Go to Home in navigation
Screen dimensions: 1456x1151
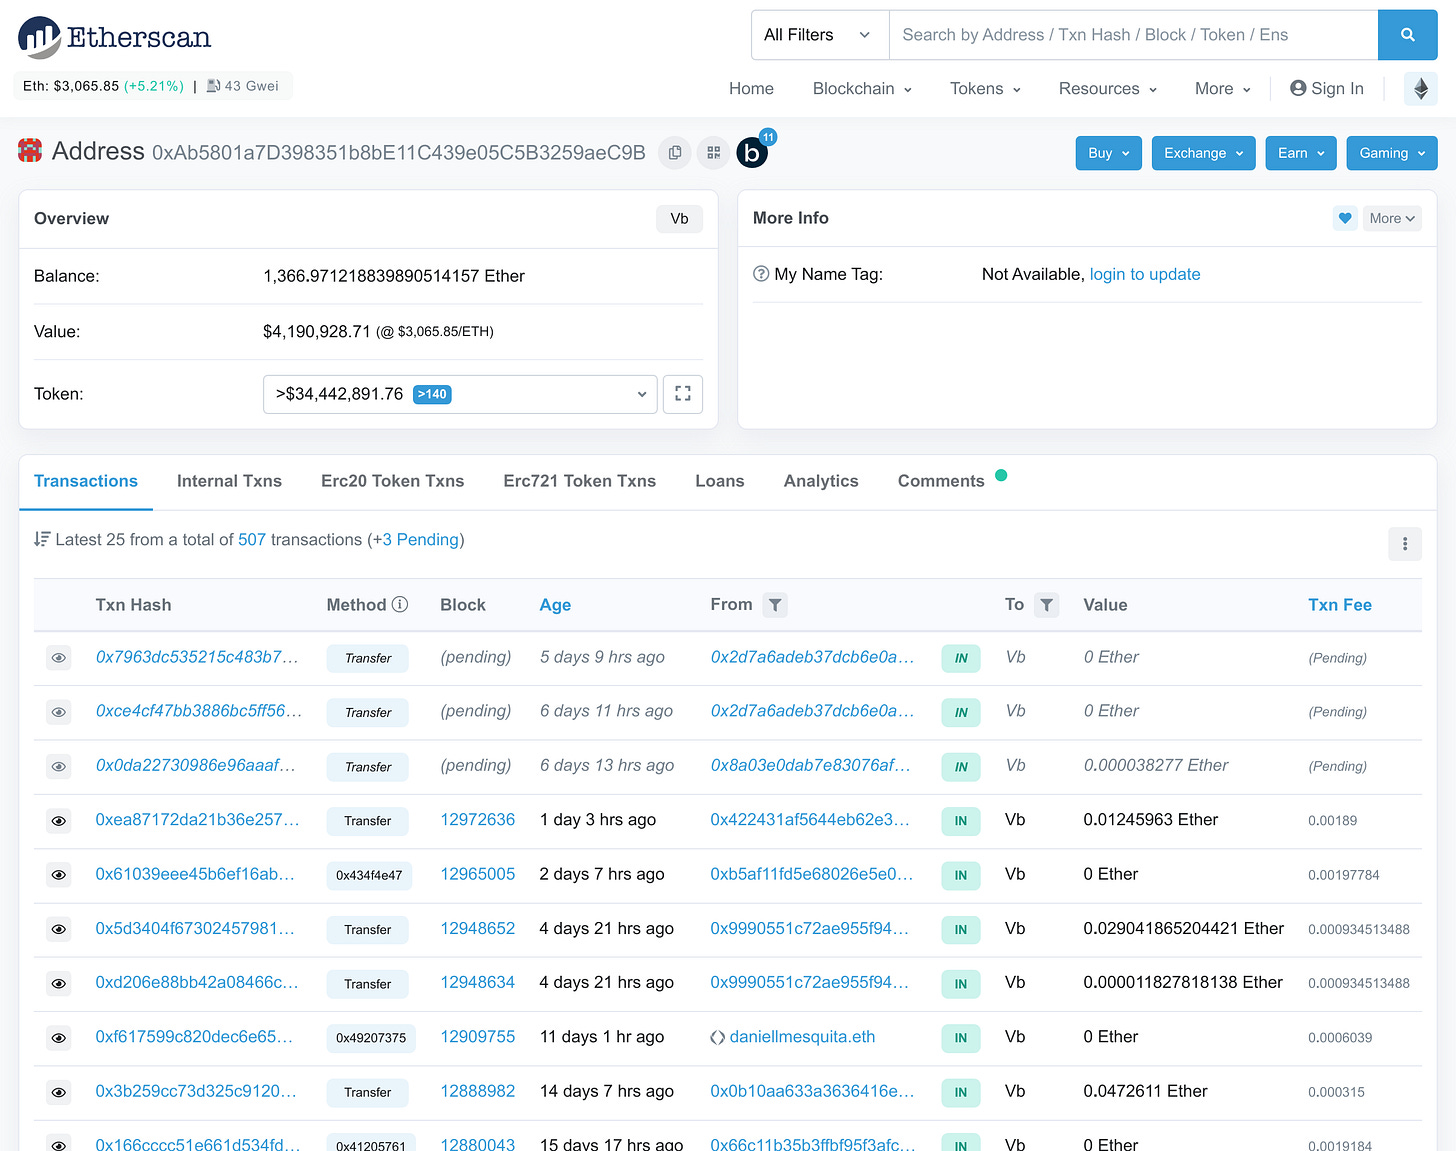point(751,88)
